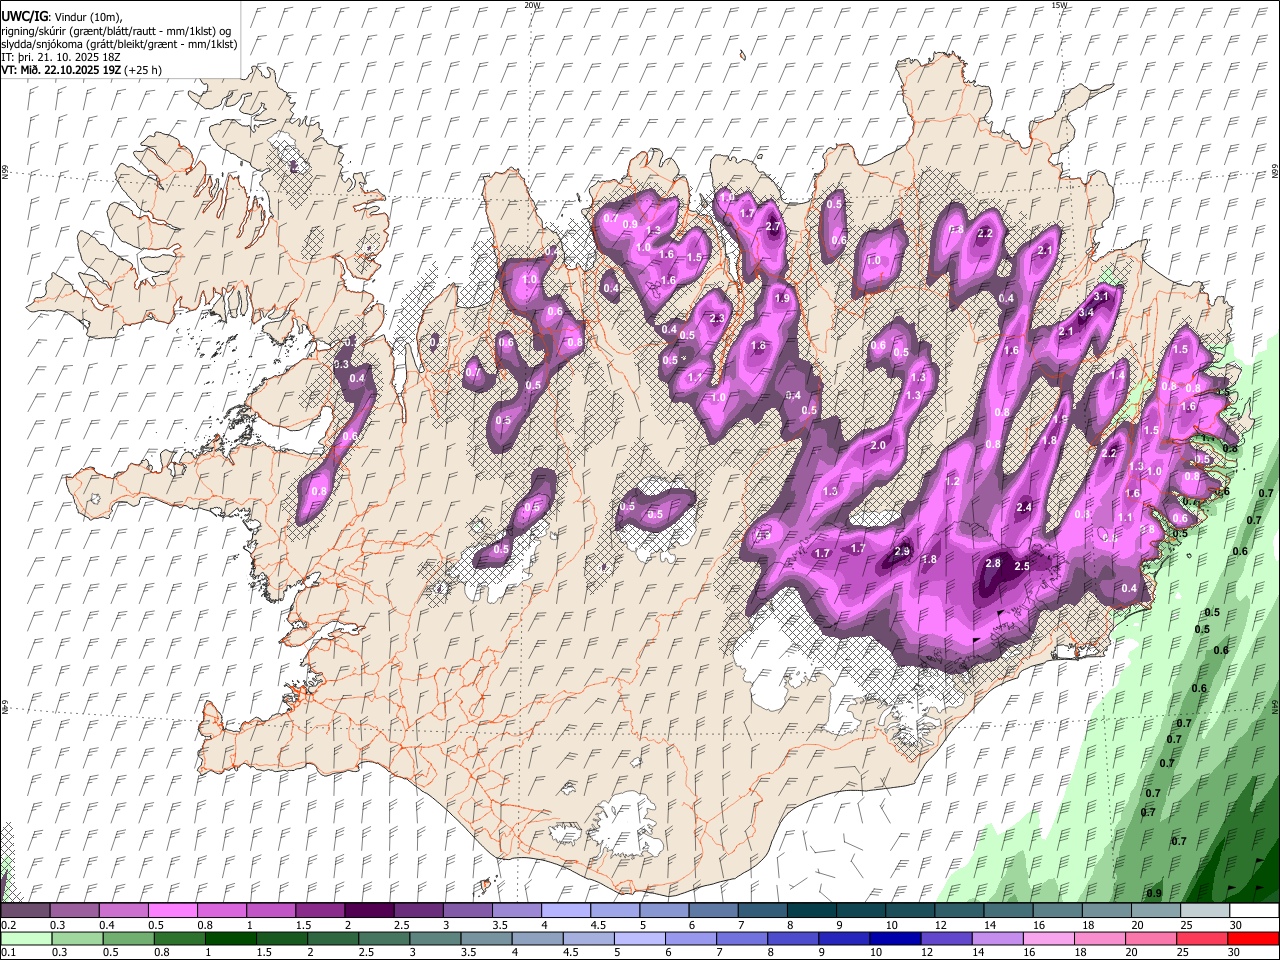Pick the 0.5–0.8 medium green rain legend swatch

[x=128, y=938]
